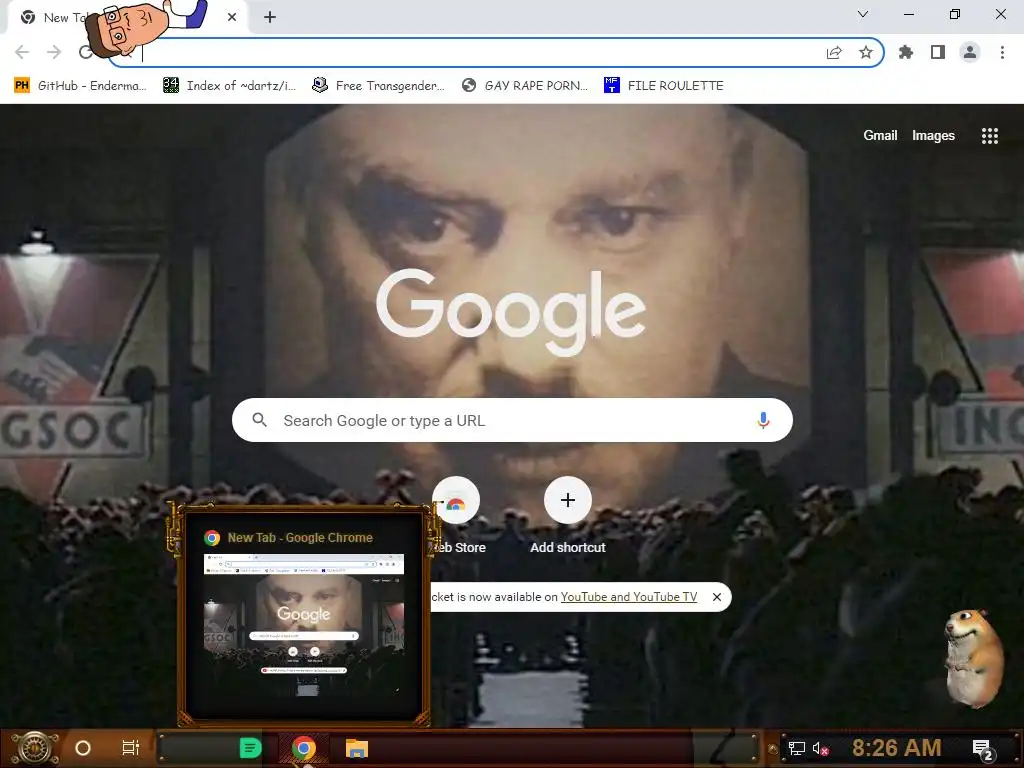Image resolution: width=1024 pixels, height=768 pixels.
Task: Toggle the Chrome side panel
Action: click(938, 52)
